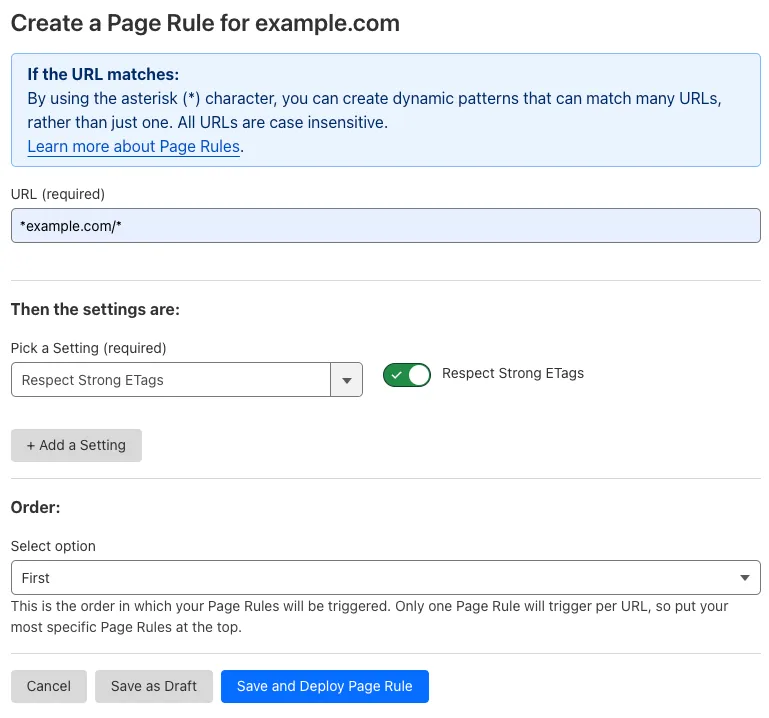Expand the Order dropdown showing First
Viewport: 769px width, 718px height.
[385, 578]
